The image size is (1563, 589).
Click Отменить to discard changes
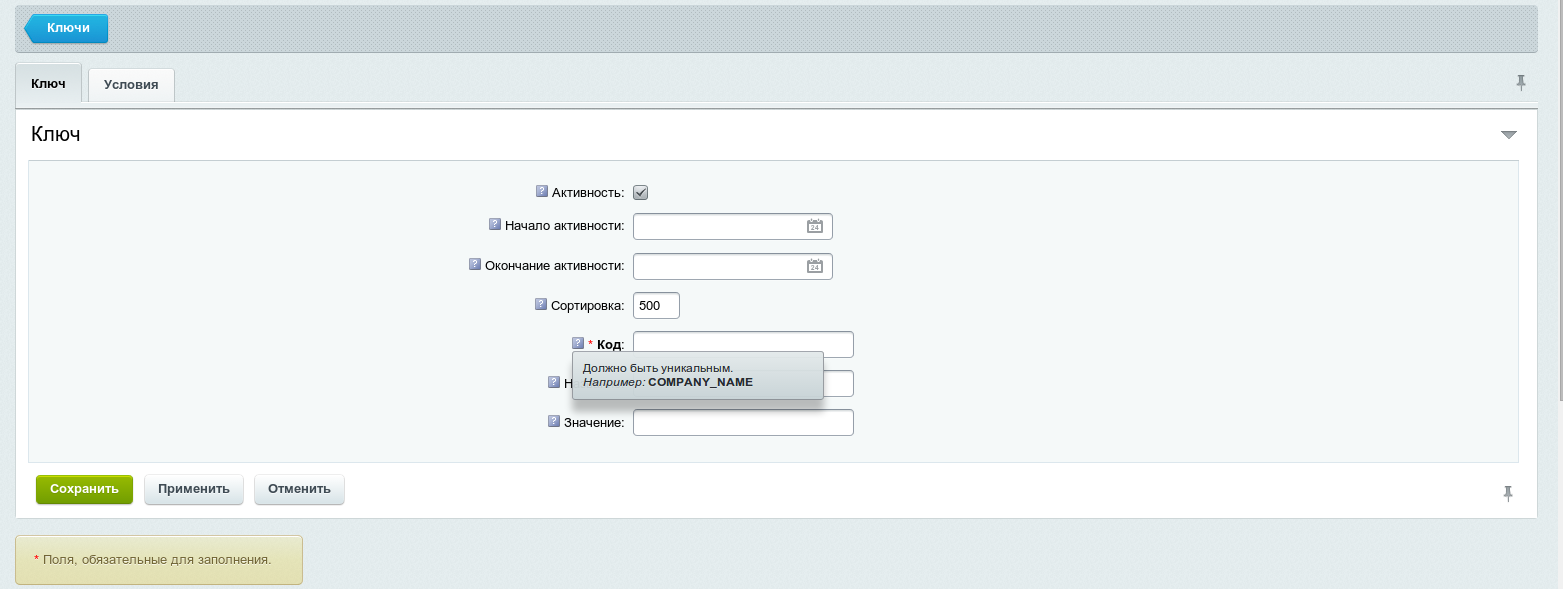[x=299, y=489]
